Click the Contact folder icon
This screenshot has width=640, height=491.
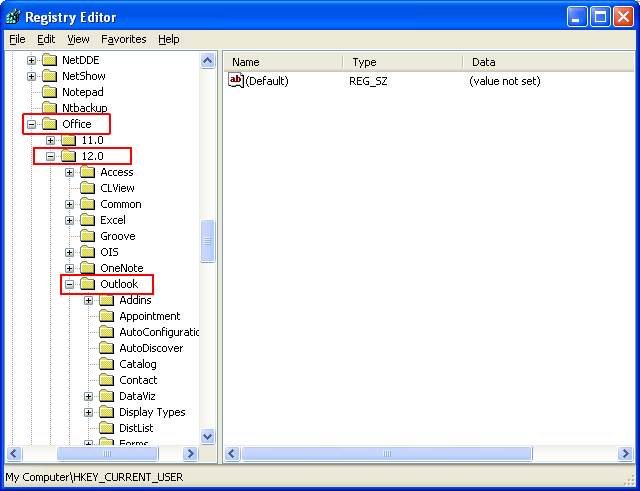tap(107, 380)
